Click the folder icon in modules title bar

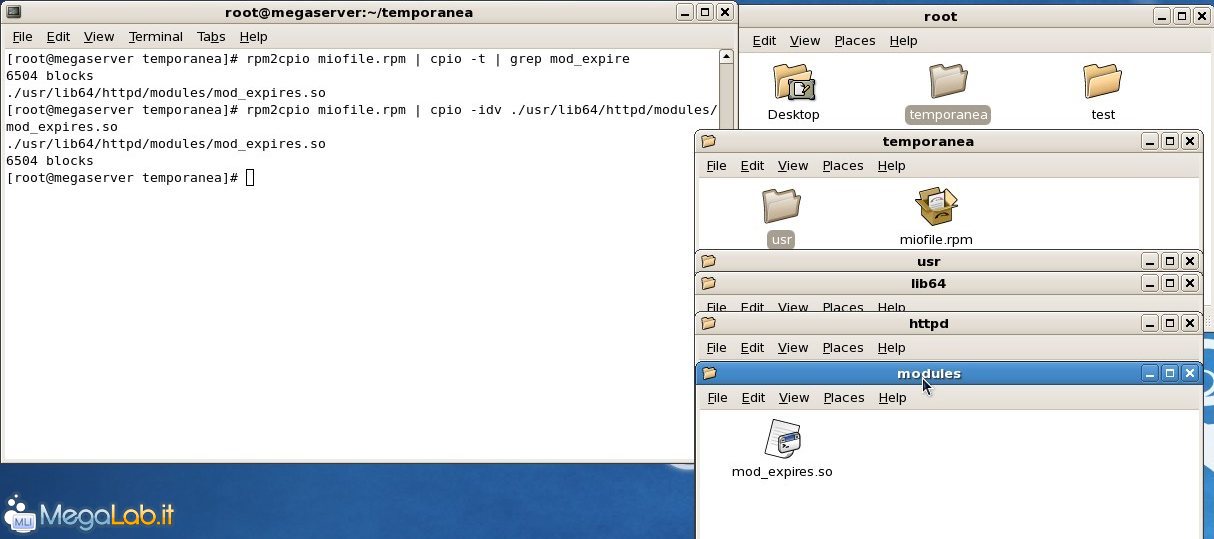(709, 374)
